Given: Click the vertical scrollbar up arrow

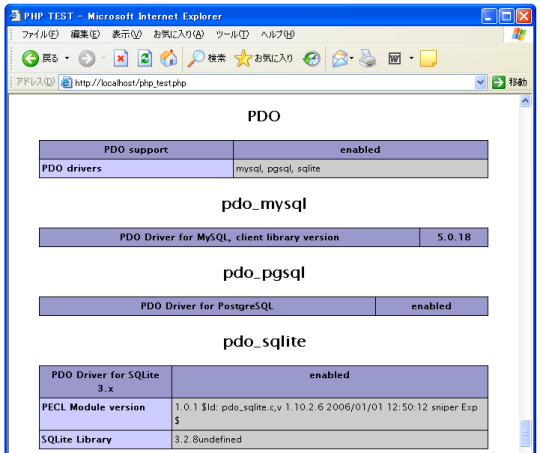Looking at the screenshot, I should [x=525, y=101].
